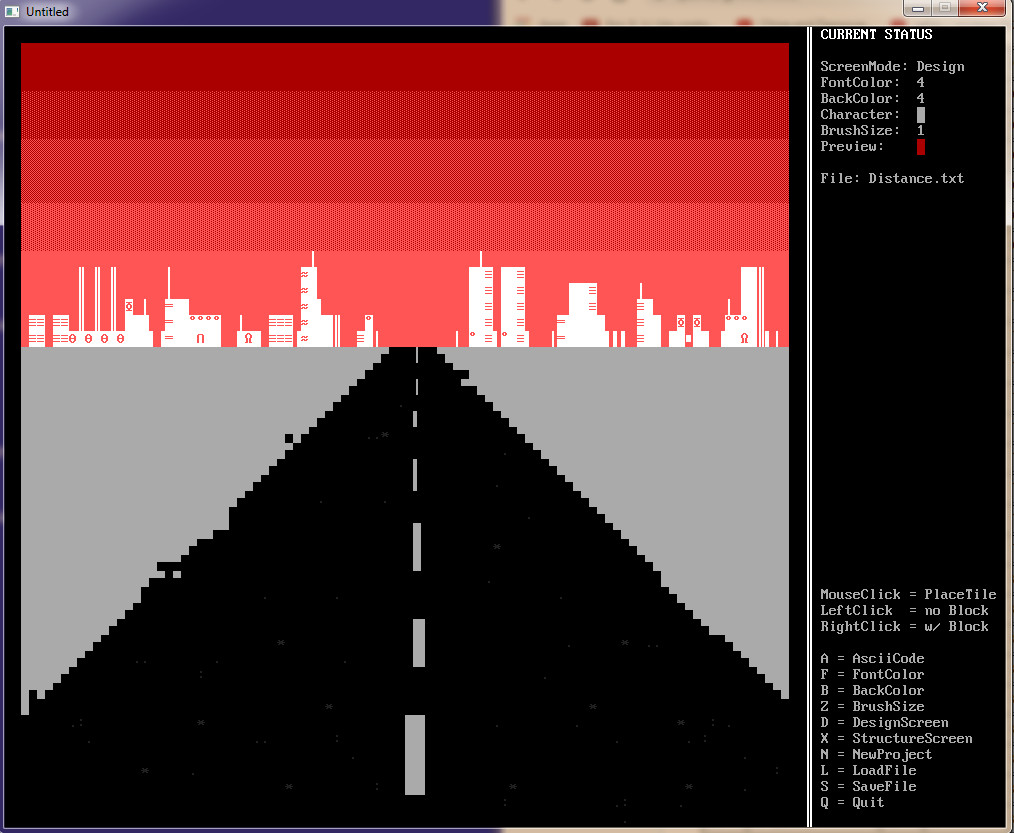This screenshot has height=833, width=1014.
Task: Click the 'A = AsciiCode' shortcut line
Action: coord(872,659)
